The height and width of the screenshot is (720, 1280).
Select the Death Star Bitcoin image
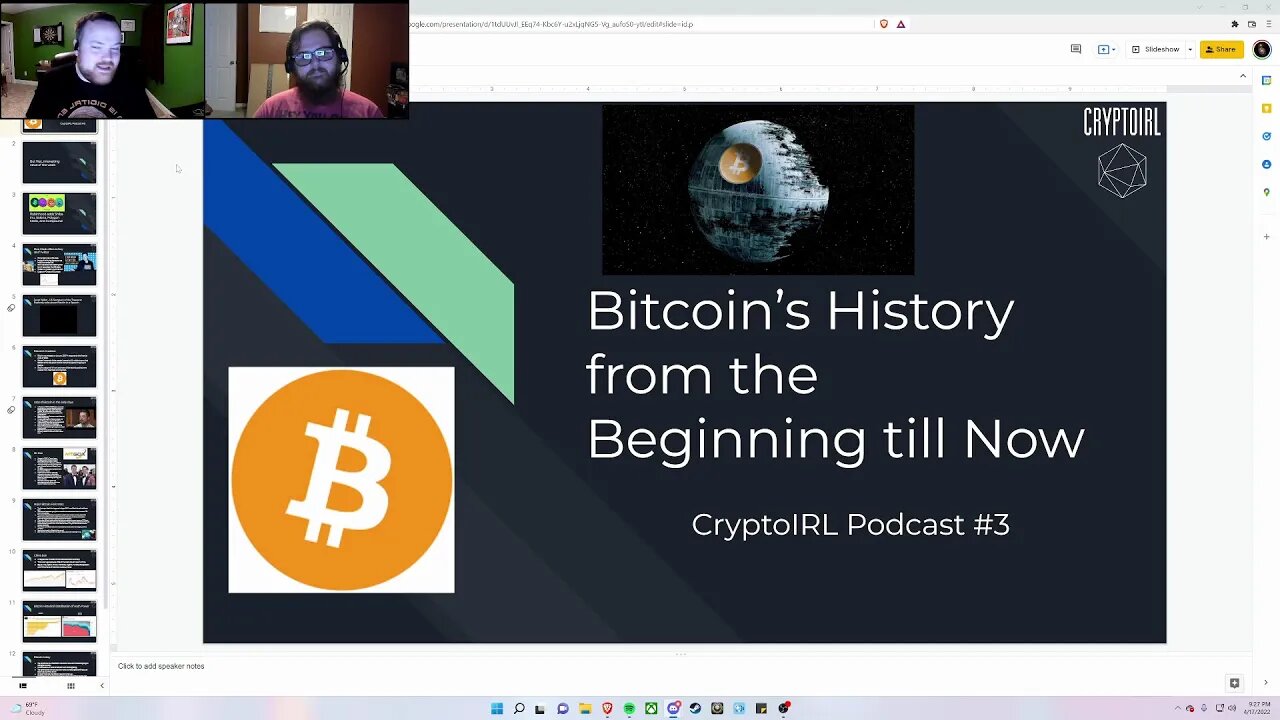tap(758, 189)
